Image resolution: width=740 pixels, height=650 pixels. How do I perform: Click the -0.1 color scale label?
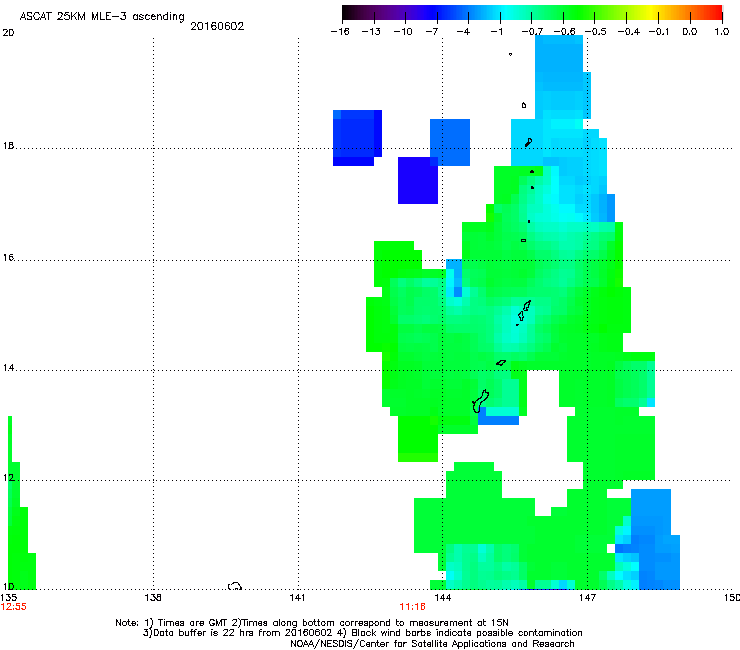pyautogui.click(x=659, y=32)
